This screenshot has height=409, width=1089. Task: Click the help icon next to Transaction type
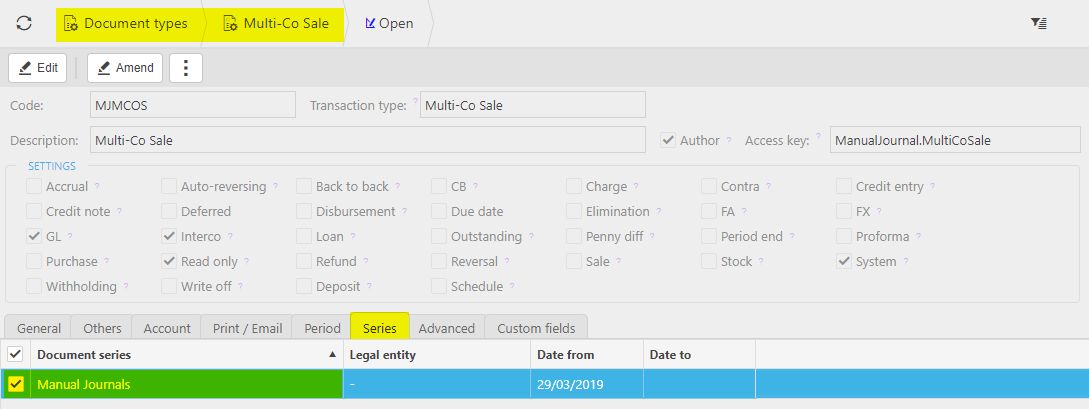click(x=415, y=102)
